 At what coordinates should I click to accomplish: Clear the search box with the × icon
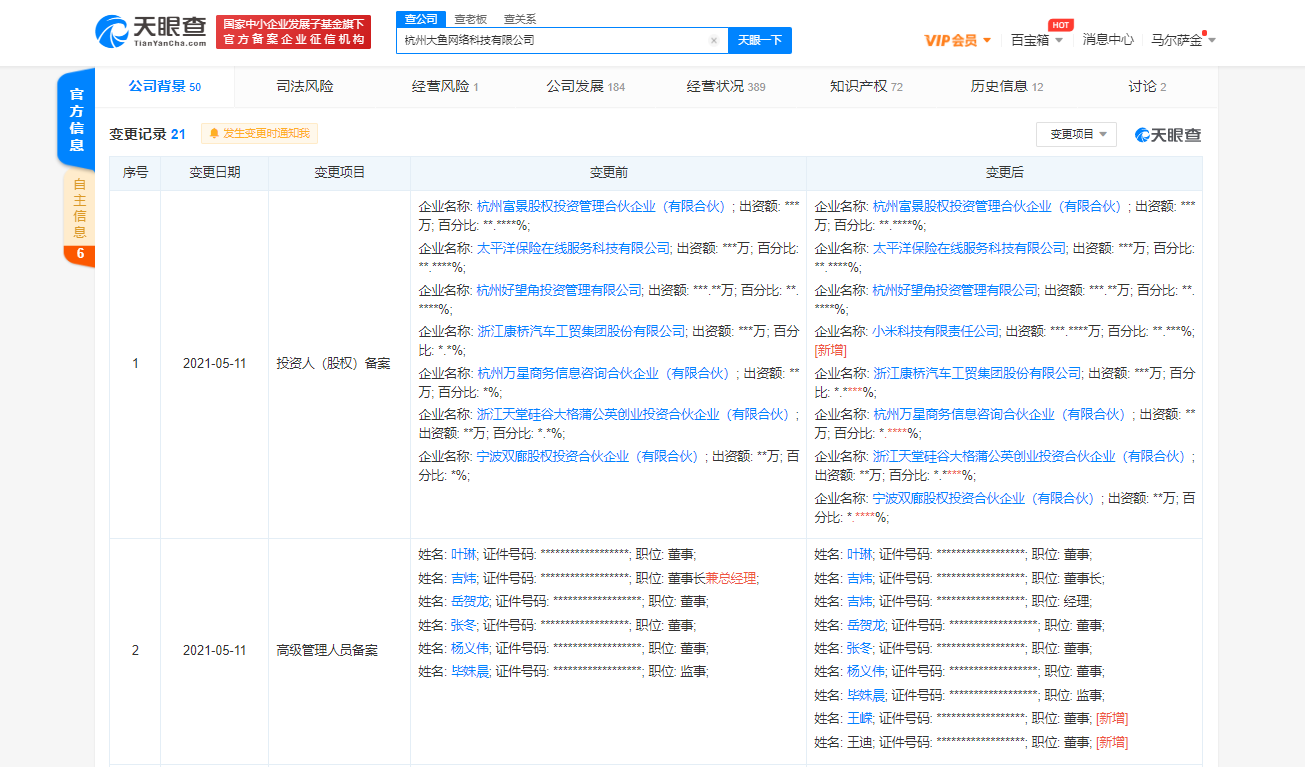pyautogui.click(x=713, y=40)
